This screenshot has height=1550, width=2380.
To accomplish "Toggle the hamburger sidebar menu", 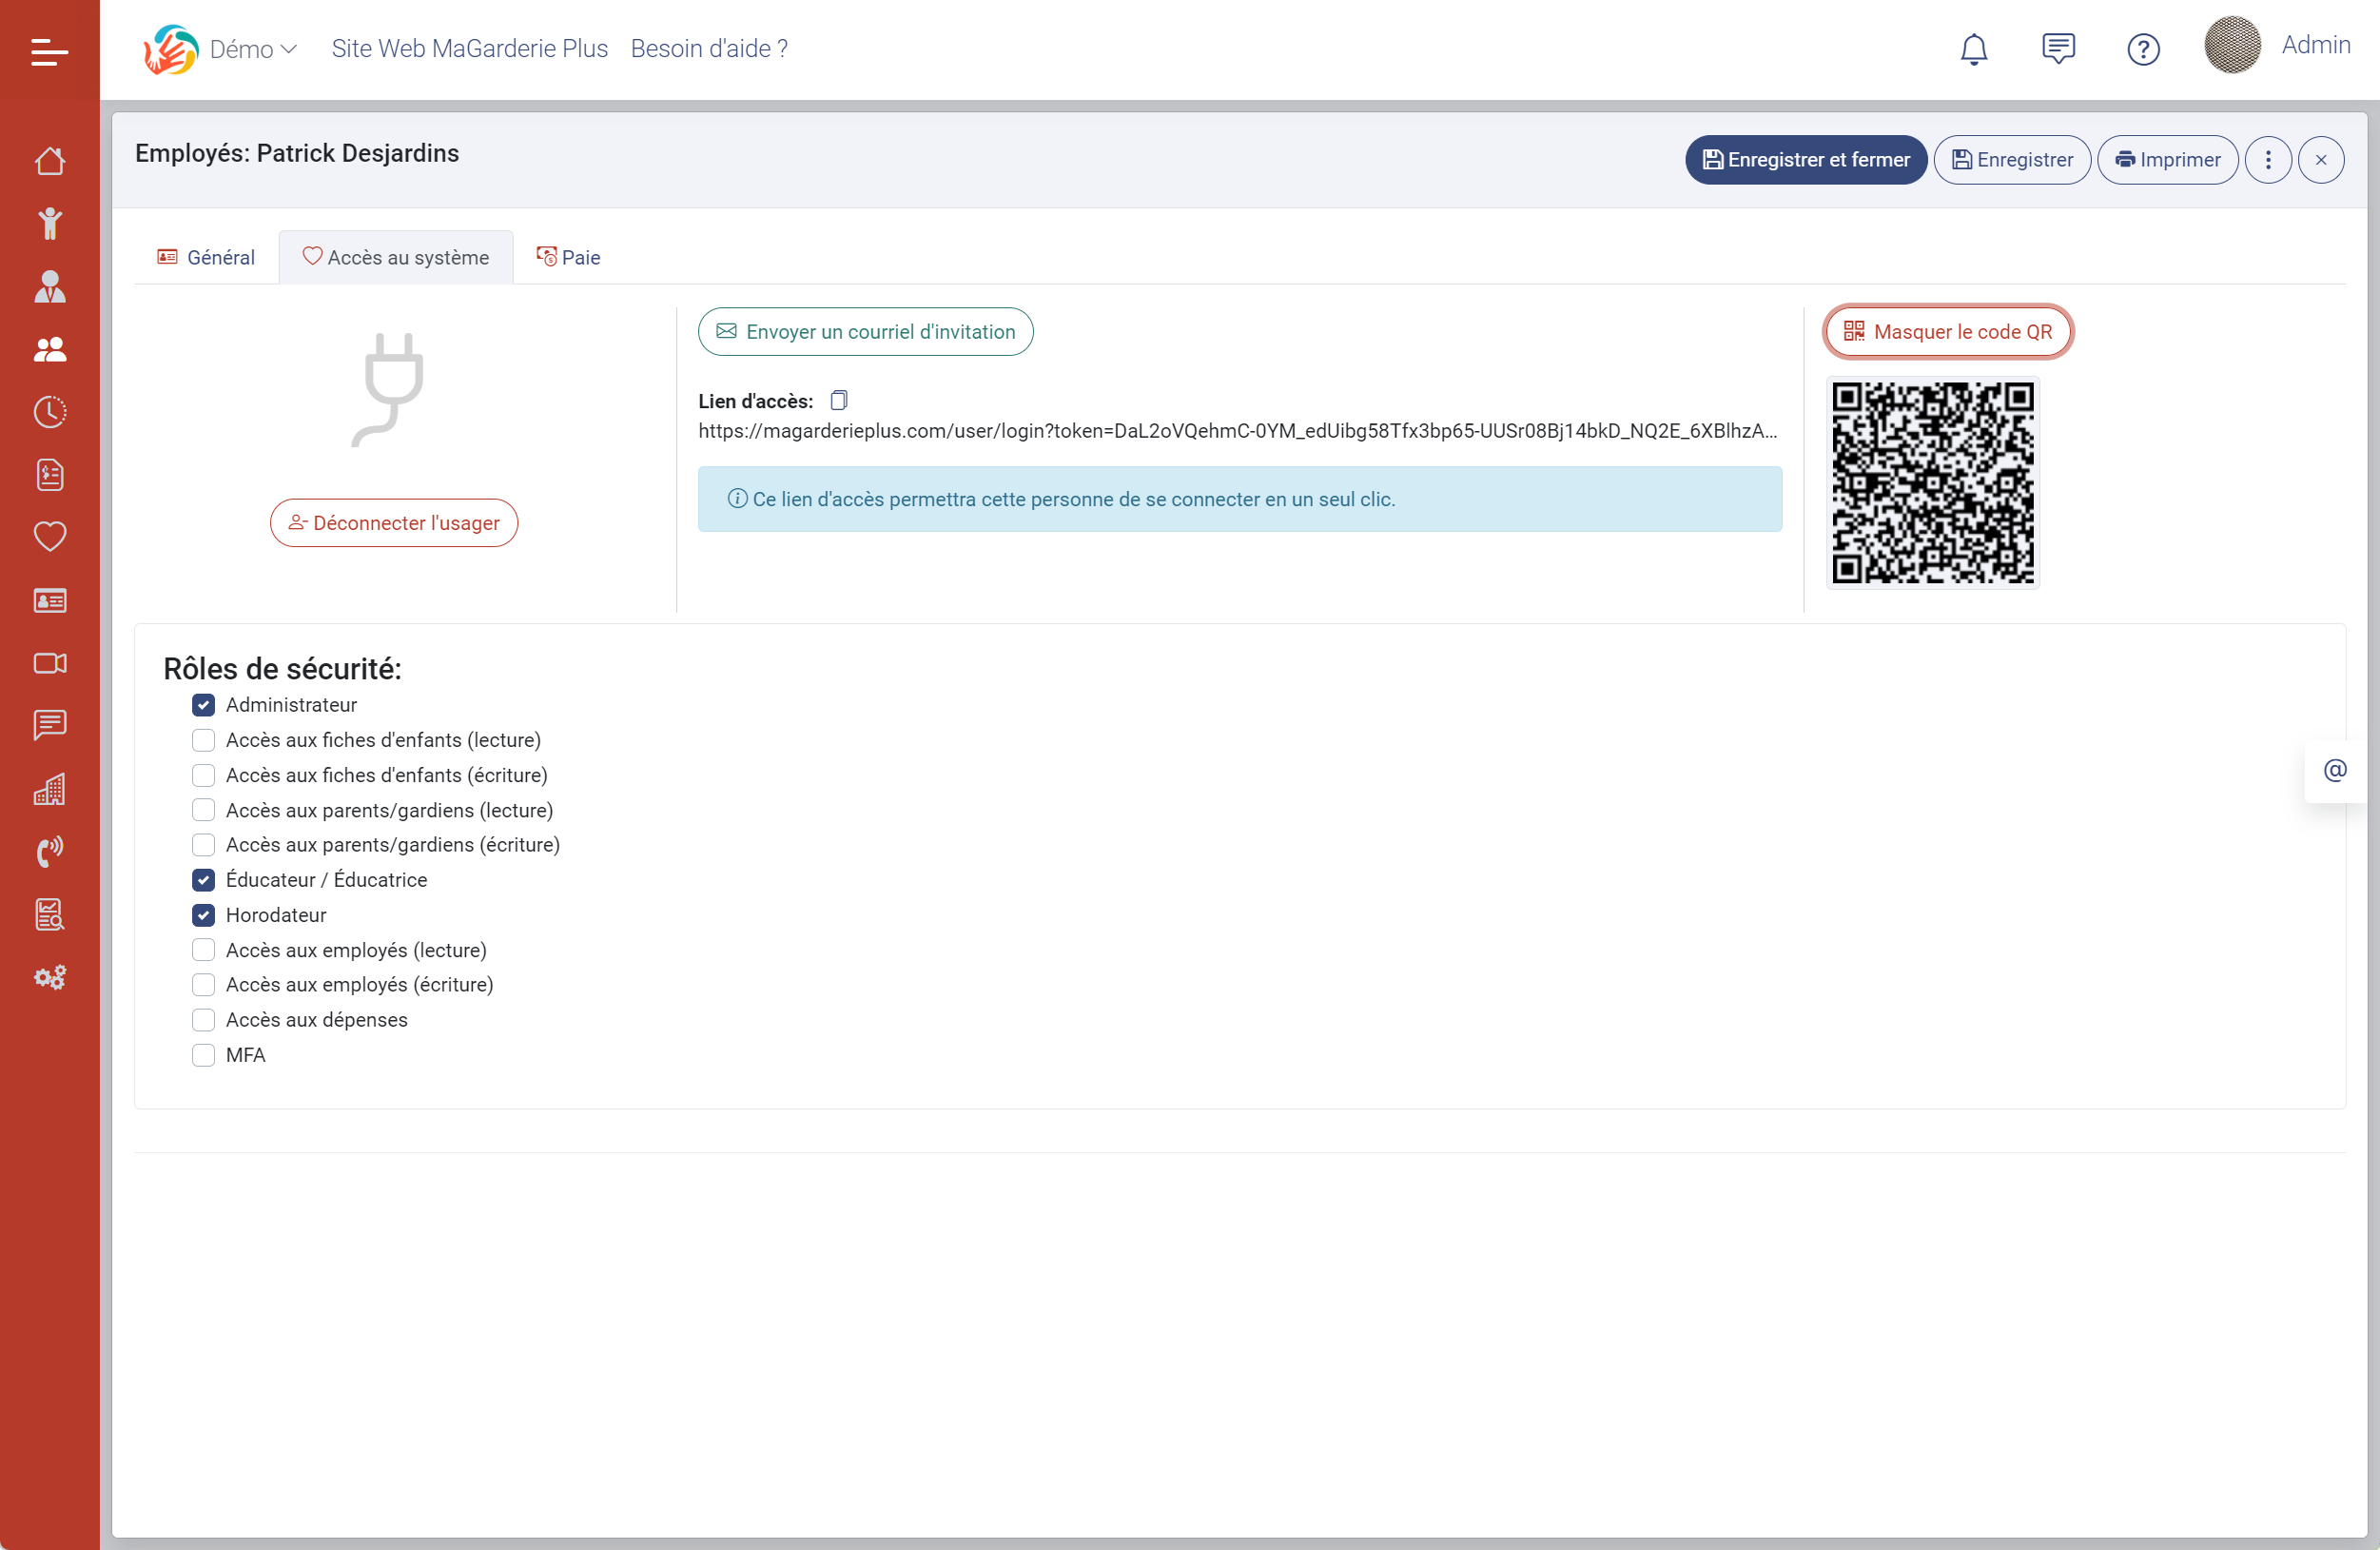I will 49,51.
